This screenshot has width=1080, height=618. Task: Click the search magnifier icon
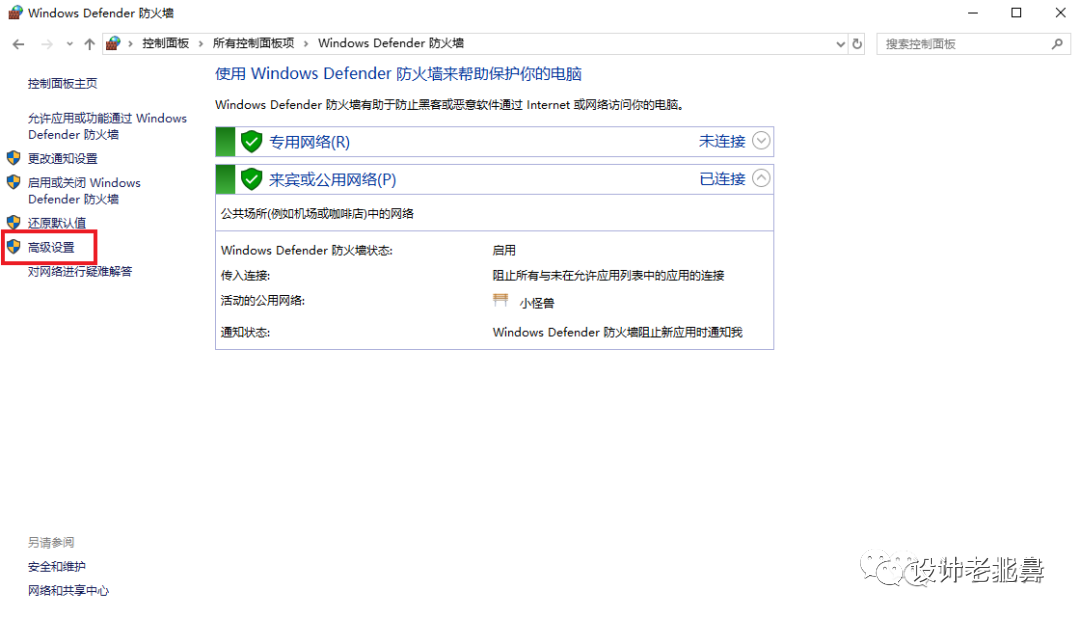[1057, 44]
